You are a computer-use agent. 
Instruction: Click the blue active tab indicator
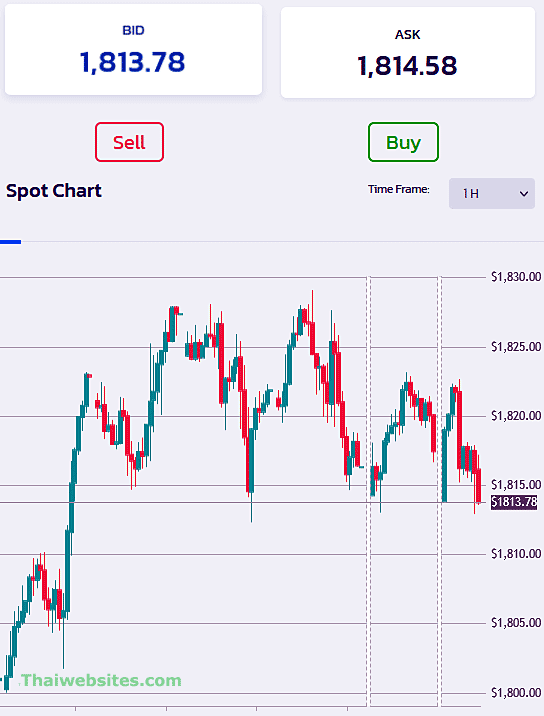coord(11,242)
